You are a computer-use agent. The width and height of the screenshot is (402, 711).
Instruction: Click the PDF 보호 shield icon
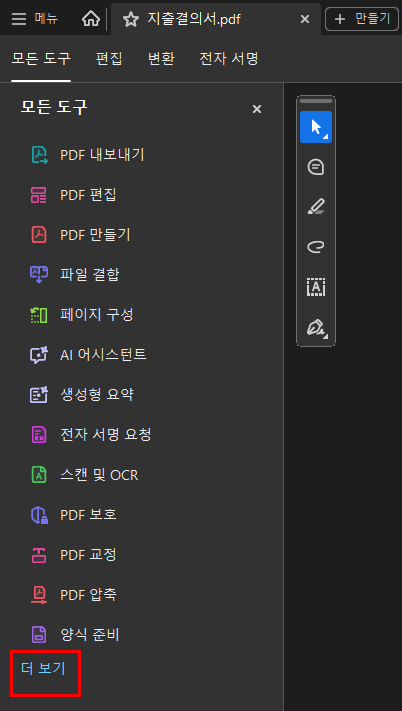[x=39, y=515]
